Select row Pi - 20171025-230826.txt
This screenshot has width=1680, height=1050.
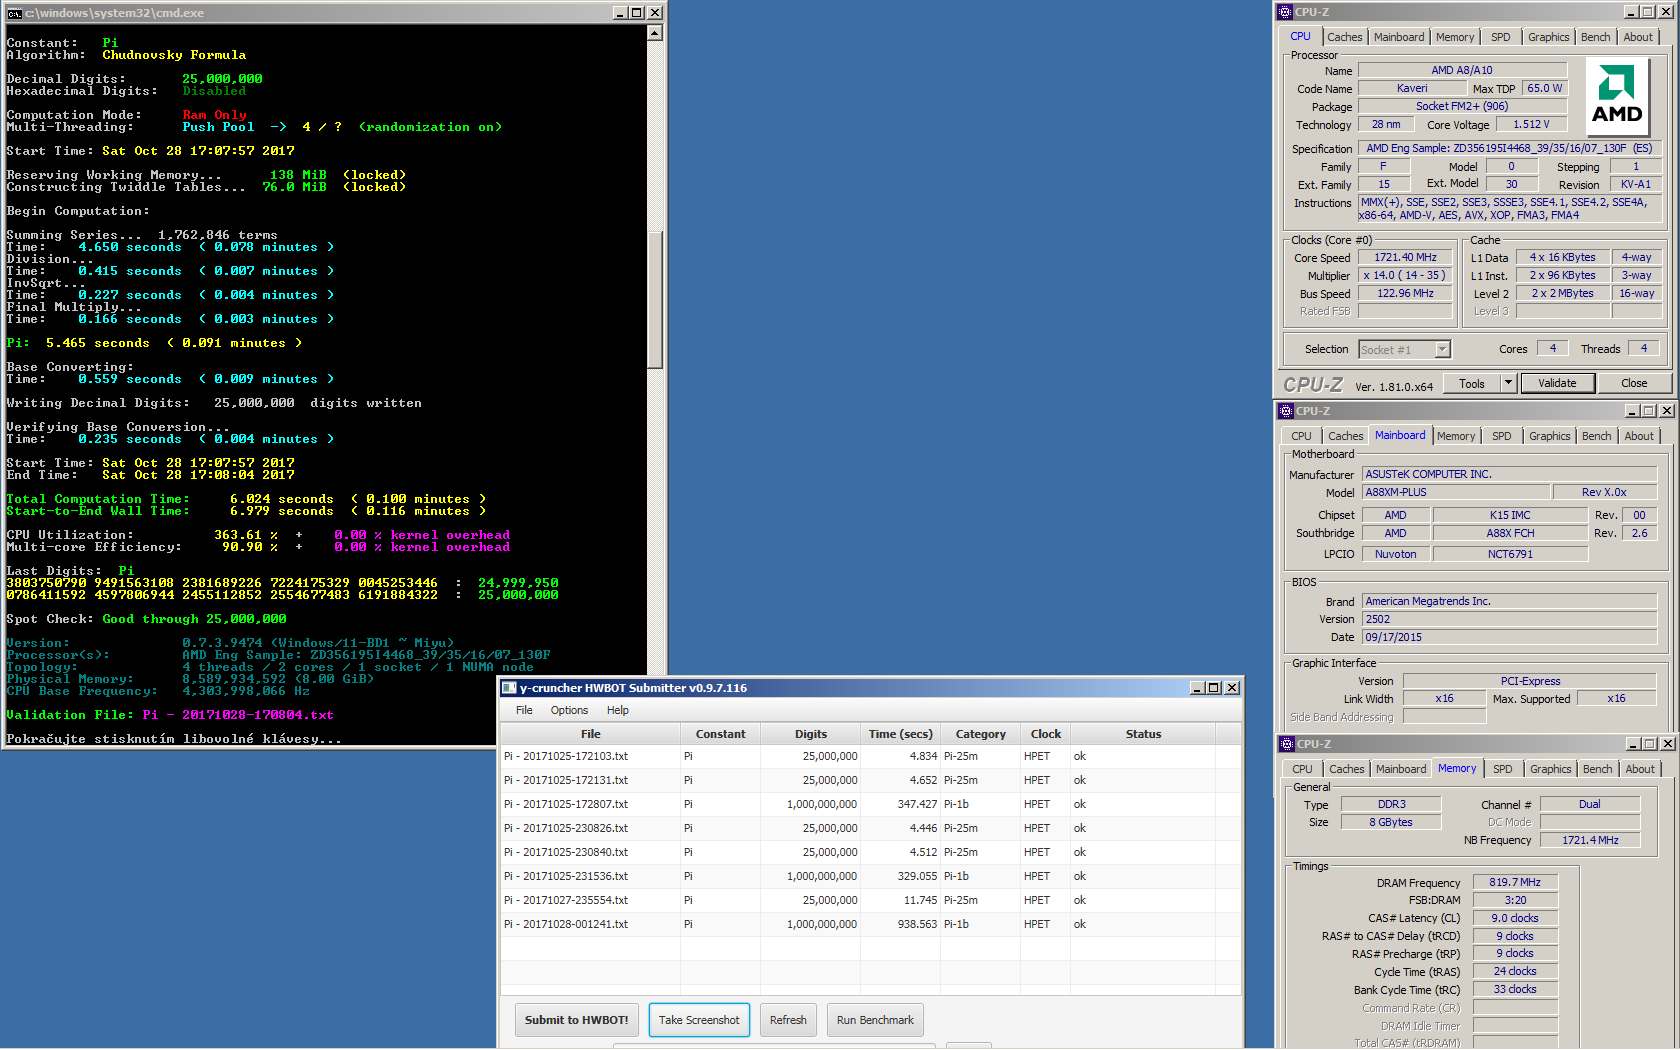[x=870, y=828]
